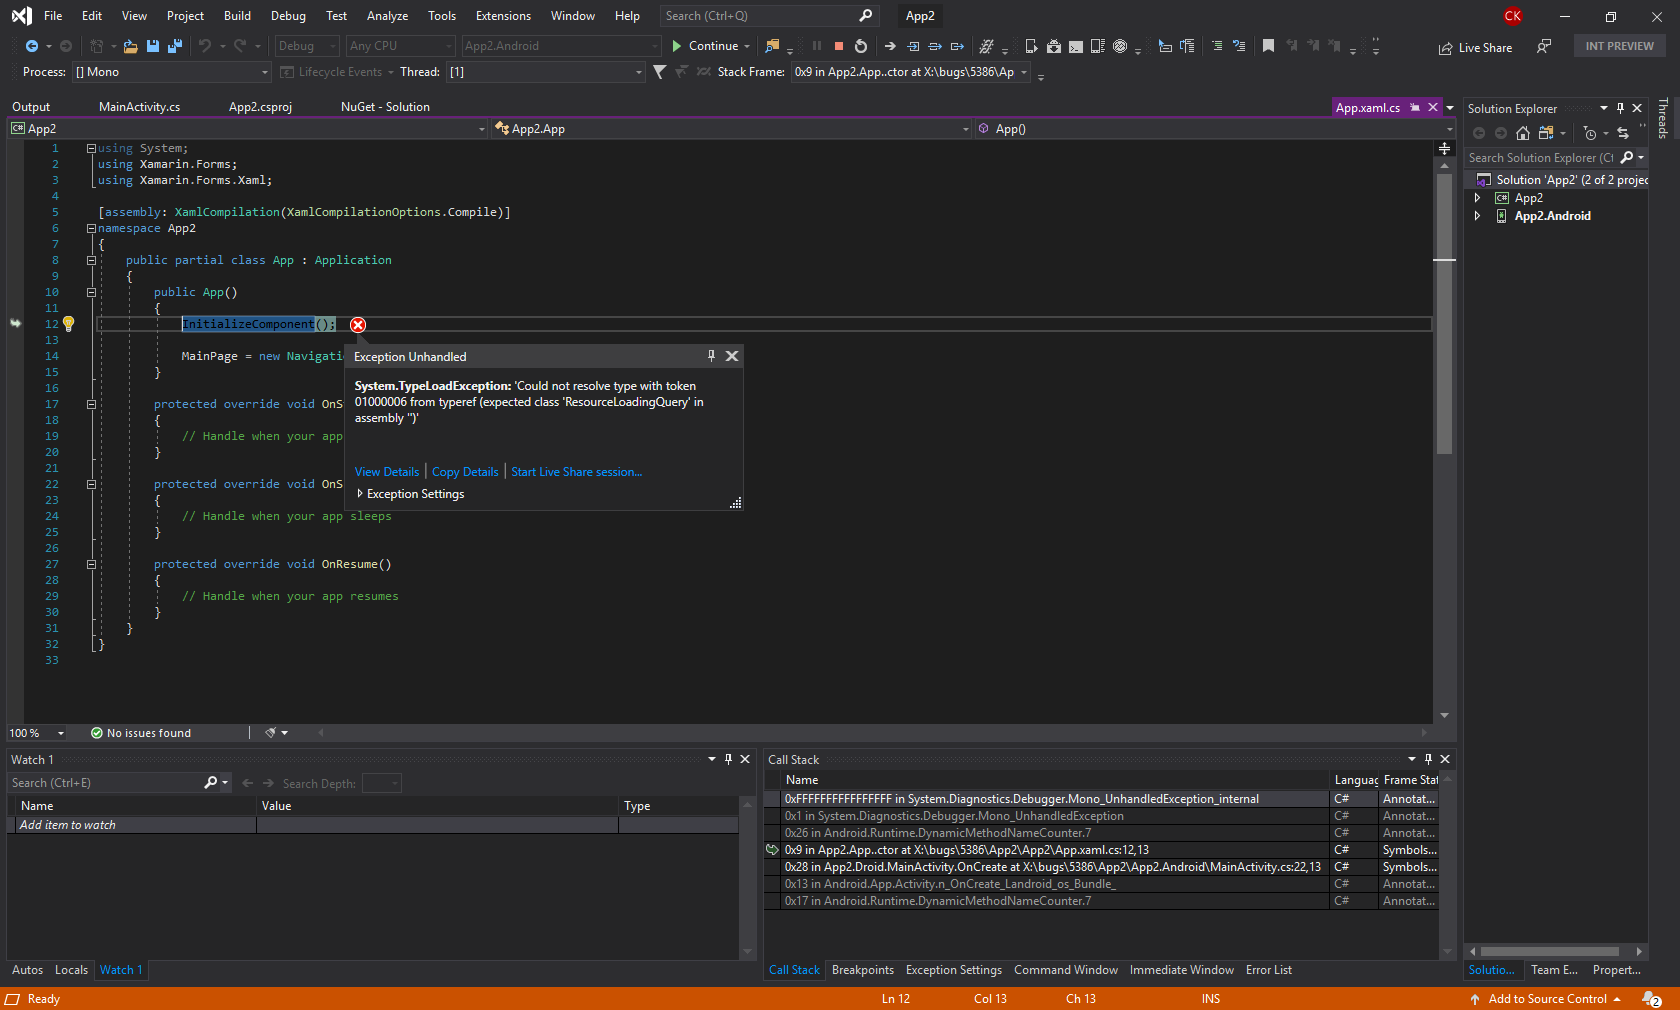Click the Pending Changes Filter clock icon
The width and height of the screenshot is (1680, 1010).
pos(1590,133)
